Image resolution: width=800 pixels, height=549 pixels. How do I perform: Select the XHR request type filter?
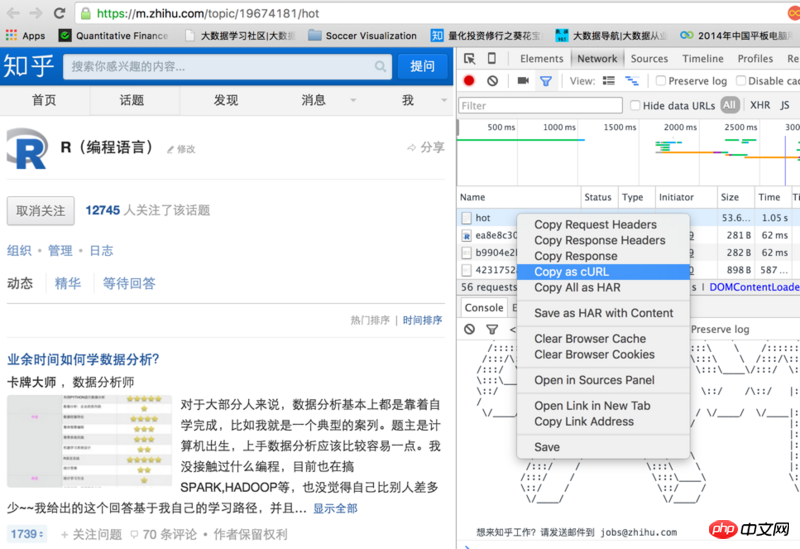pyautogui.click(x=760, y=106)
